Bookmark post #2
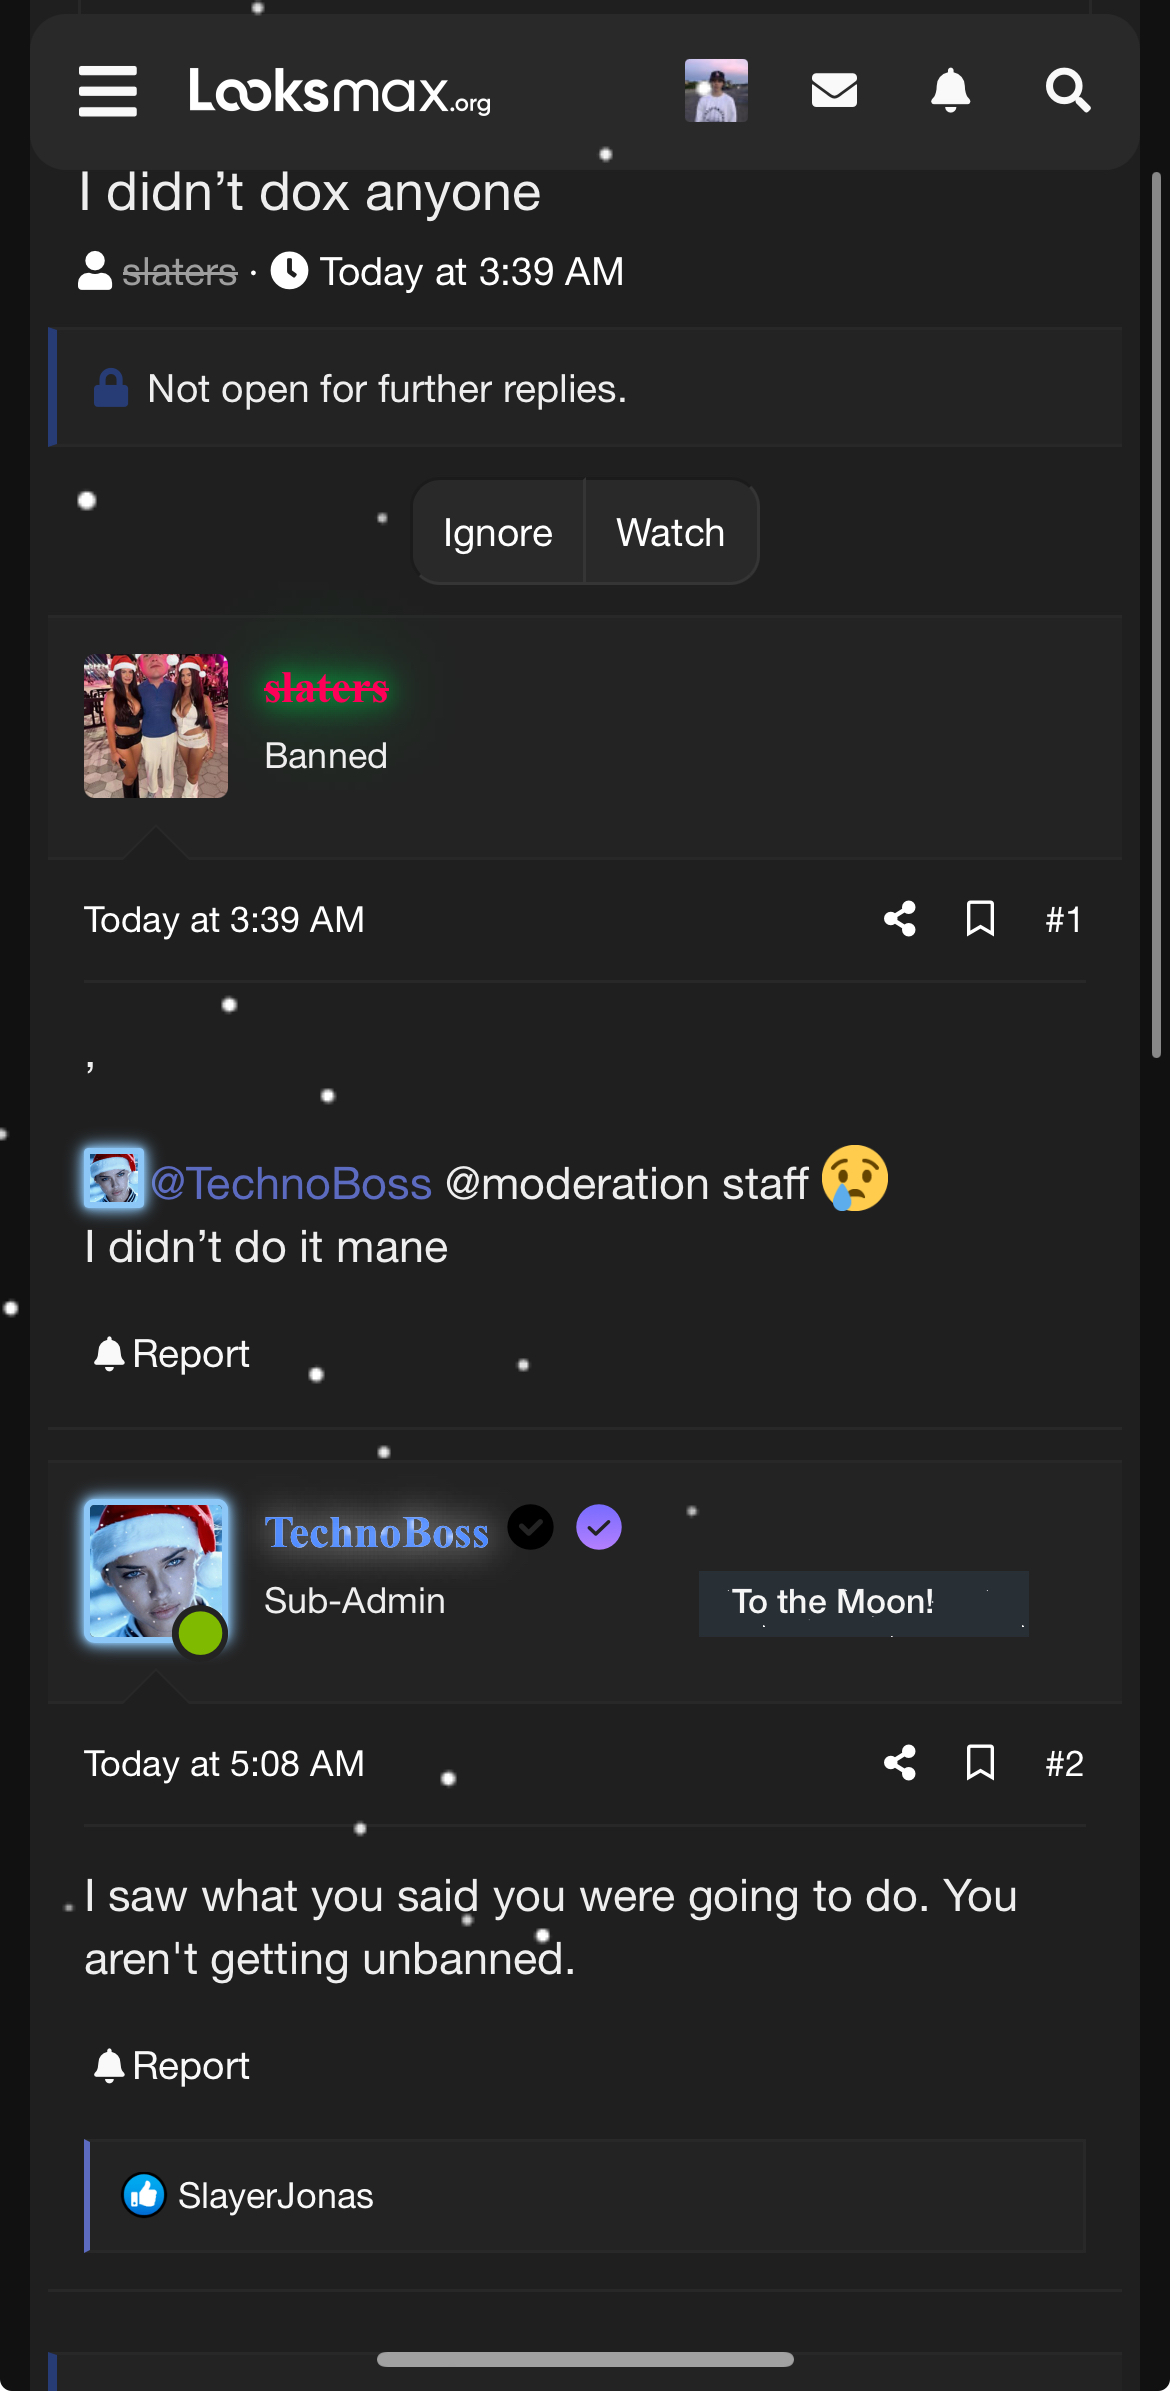 point(980,1763)
